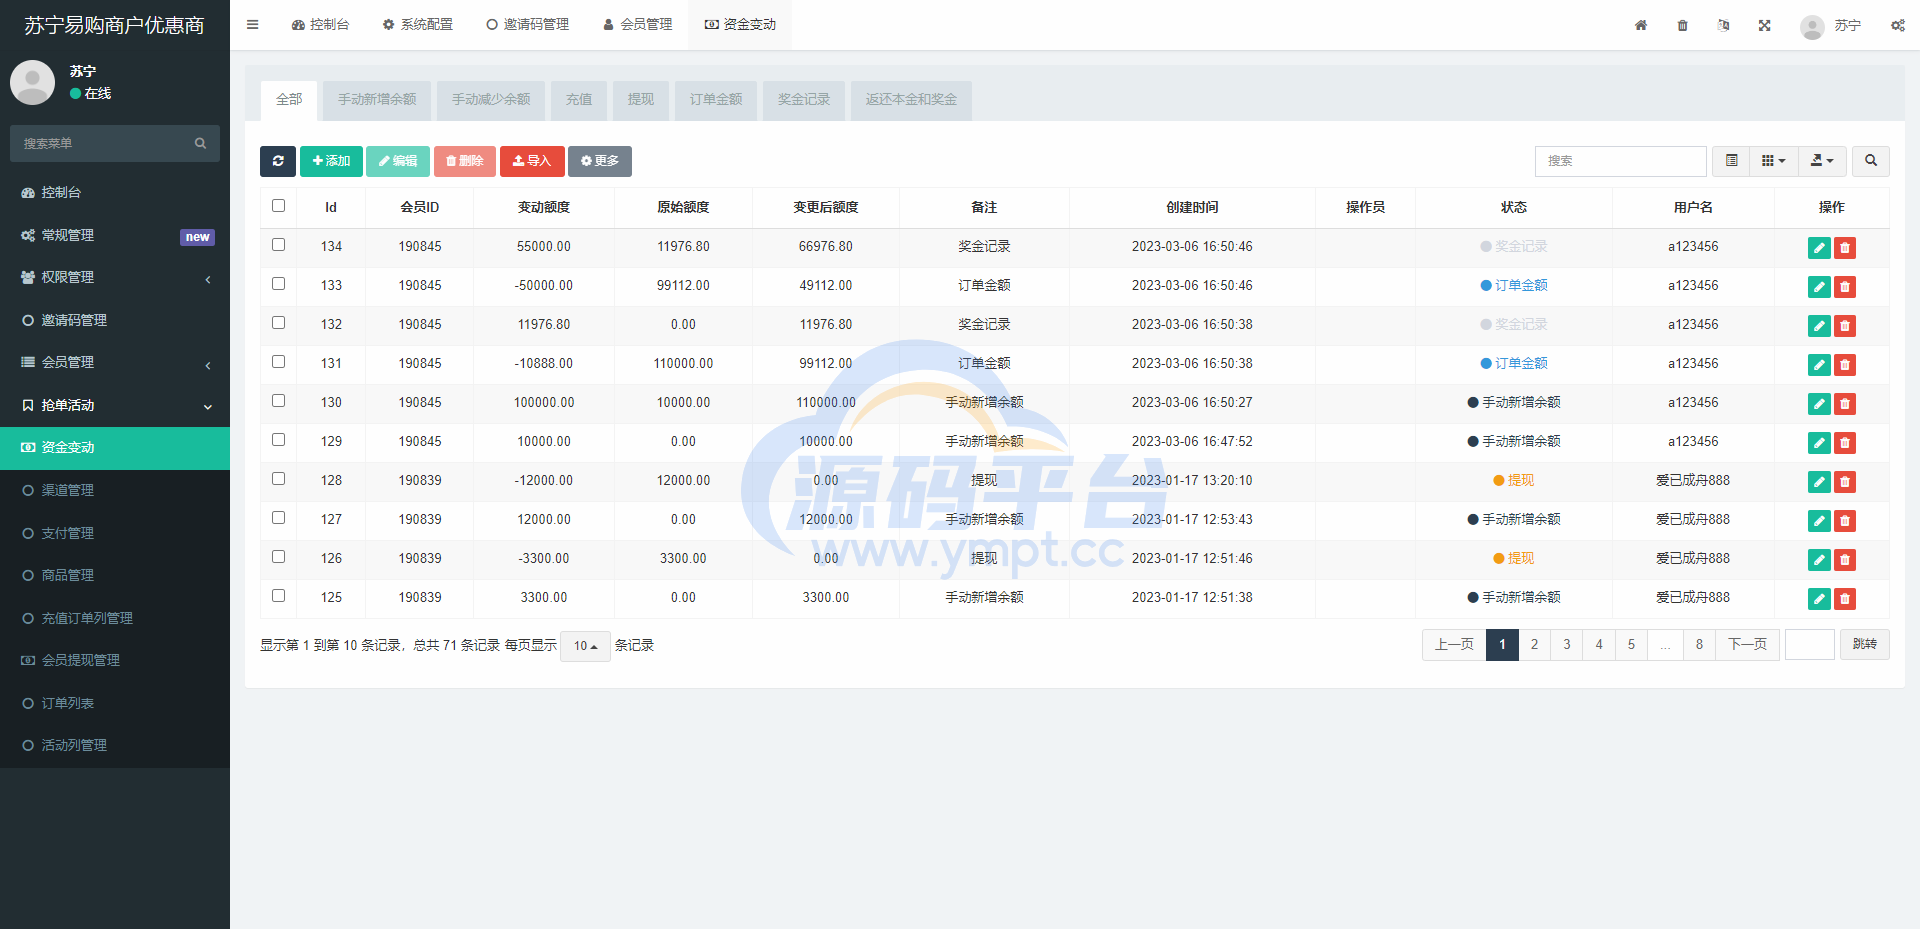Delete record 130 with red trash icon
Viewport: 1920px width, 929px height.
pos(1845,404)
